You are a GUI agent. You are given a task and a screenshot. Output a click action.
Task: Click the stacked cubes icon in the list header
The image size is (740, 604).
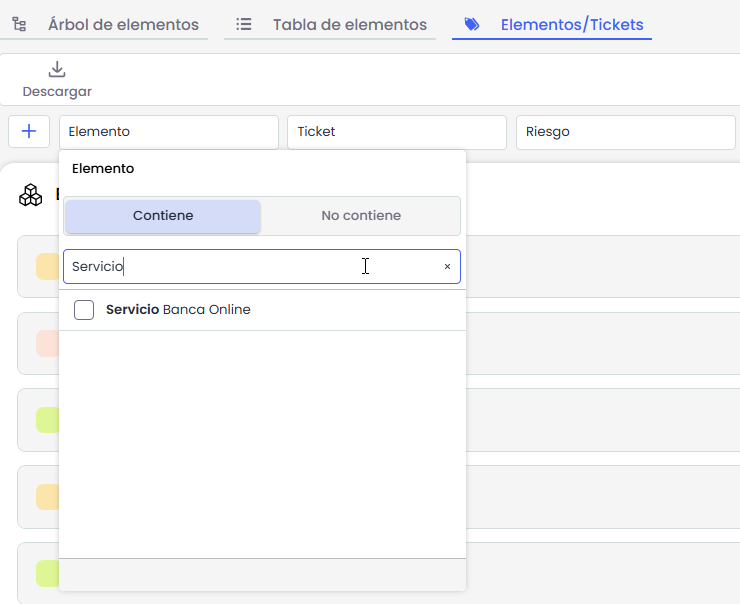(x=31, y=195)
